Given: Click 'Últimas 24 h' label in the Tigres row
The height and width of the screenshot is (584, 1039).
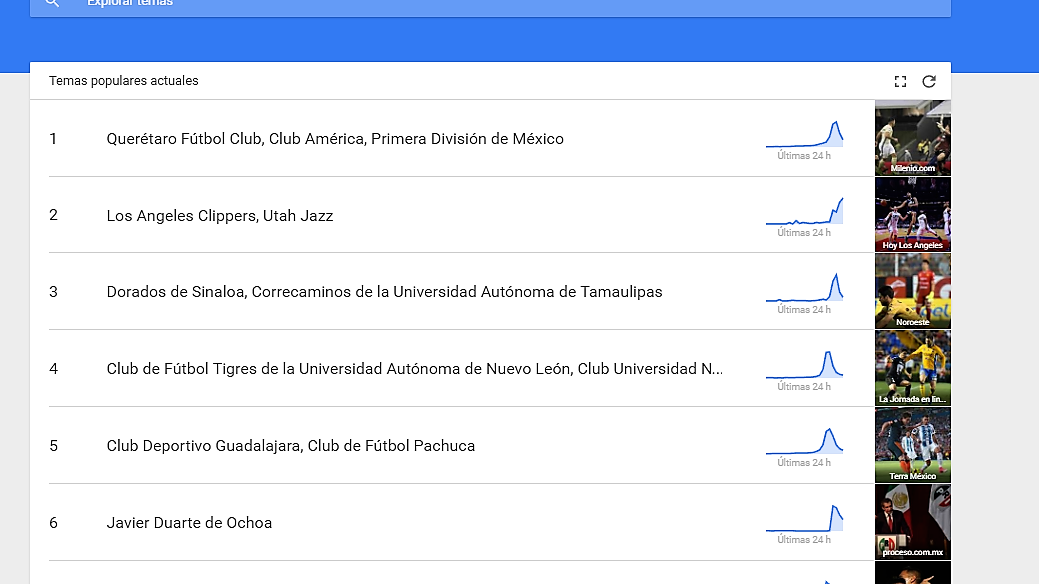Looking at the screenshot, I should pos(804,386).
